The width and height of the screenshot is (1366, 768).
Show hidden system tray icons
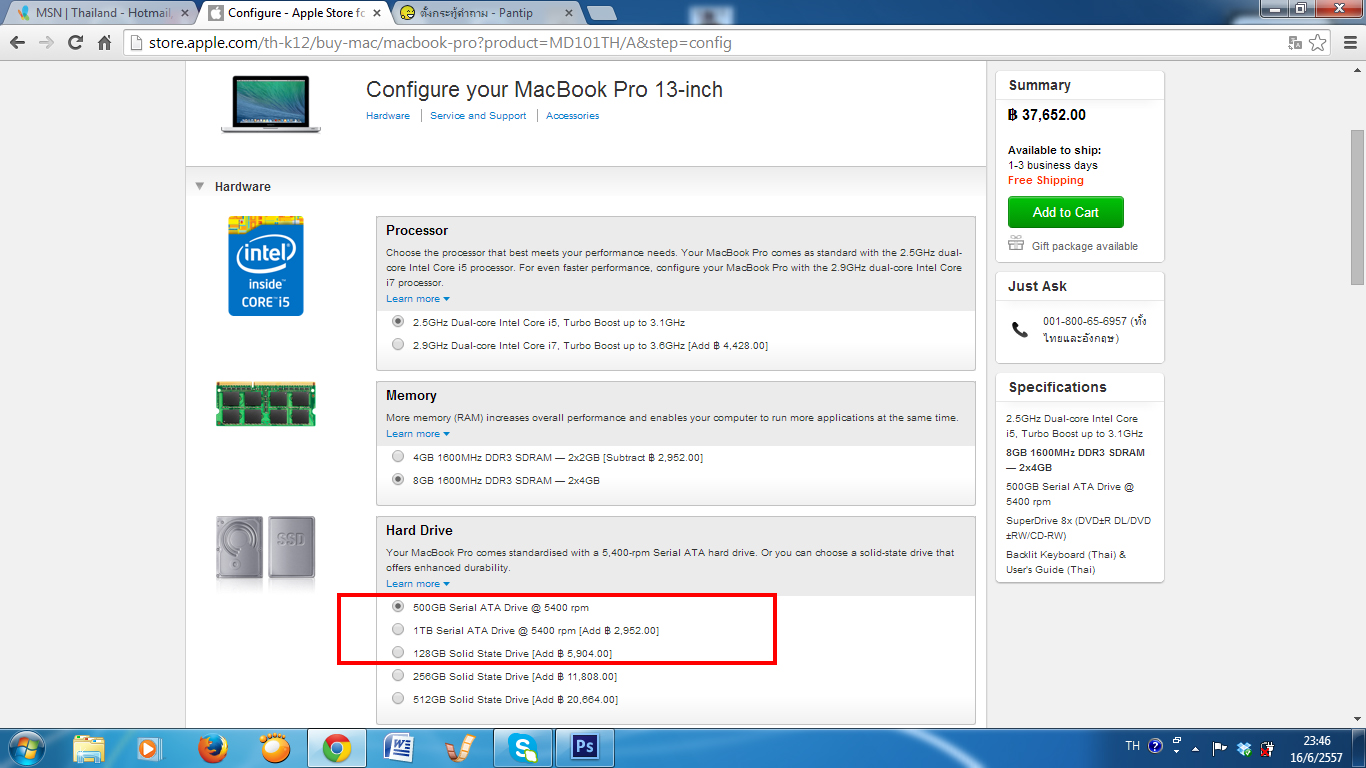point(1195,748)
